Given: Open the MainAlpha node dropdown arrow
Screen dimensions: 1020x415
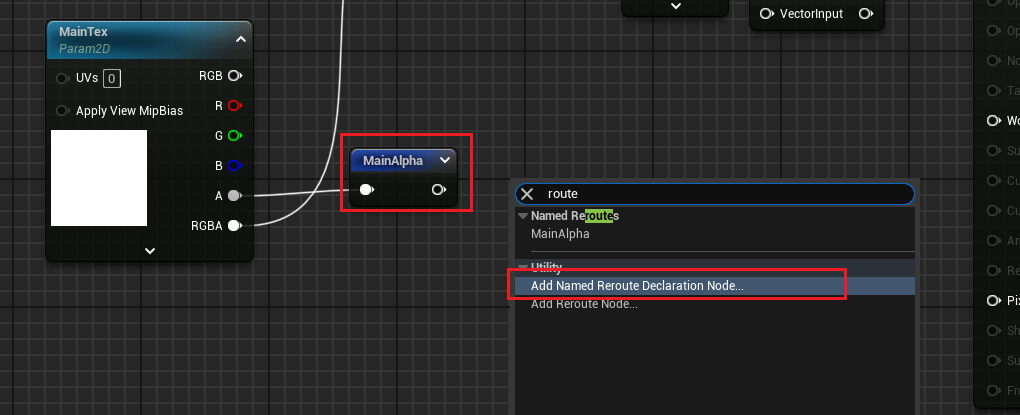Looking at the screenshot, I should coord(444,160).
